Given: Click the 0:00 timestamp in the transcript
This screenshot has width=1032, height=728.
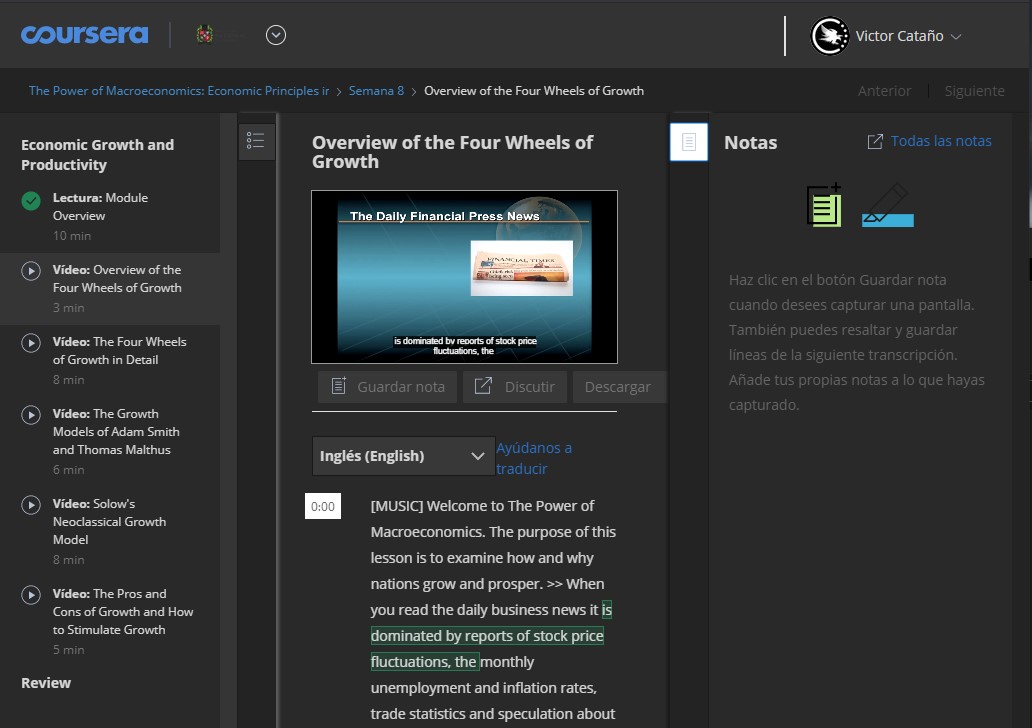Looking at the screenshot, I should (x=322, y=506).
